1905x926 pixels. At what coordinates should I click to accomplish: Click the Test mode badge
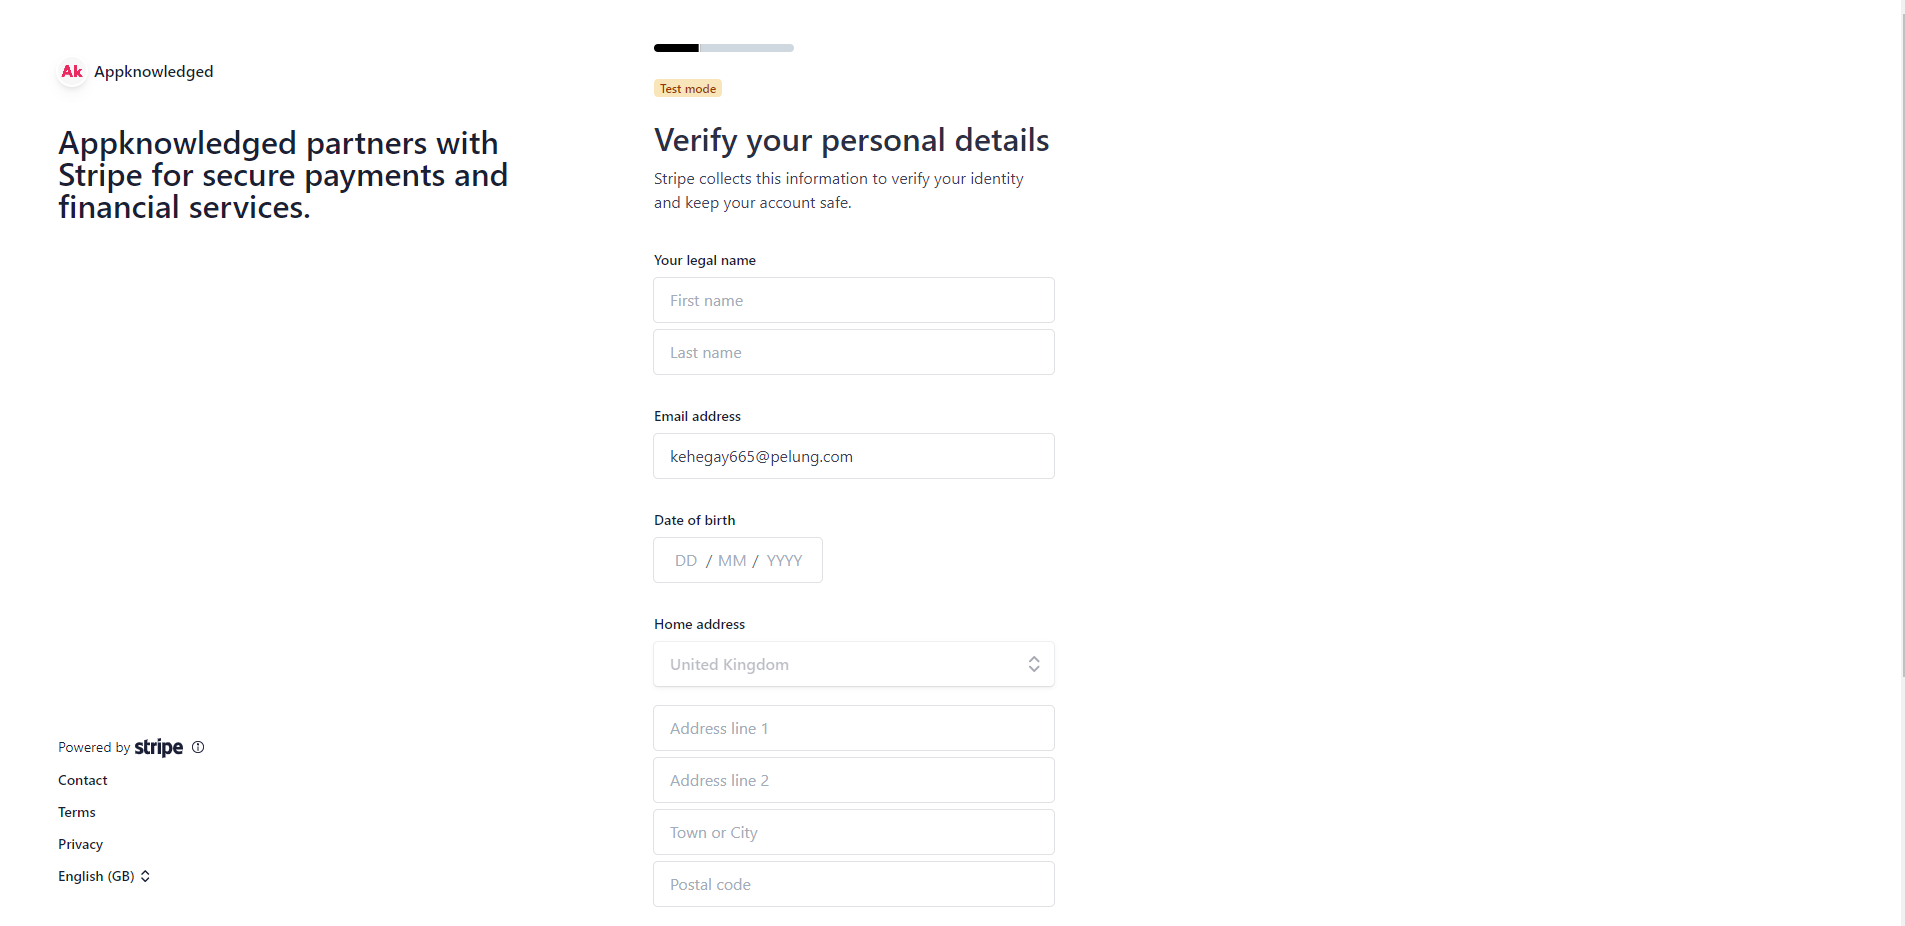[x=688, y=89]
